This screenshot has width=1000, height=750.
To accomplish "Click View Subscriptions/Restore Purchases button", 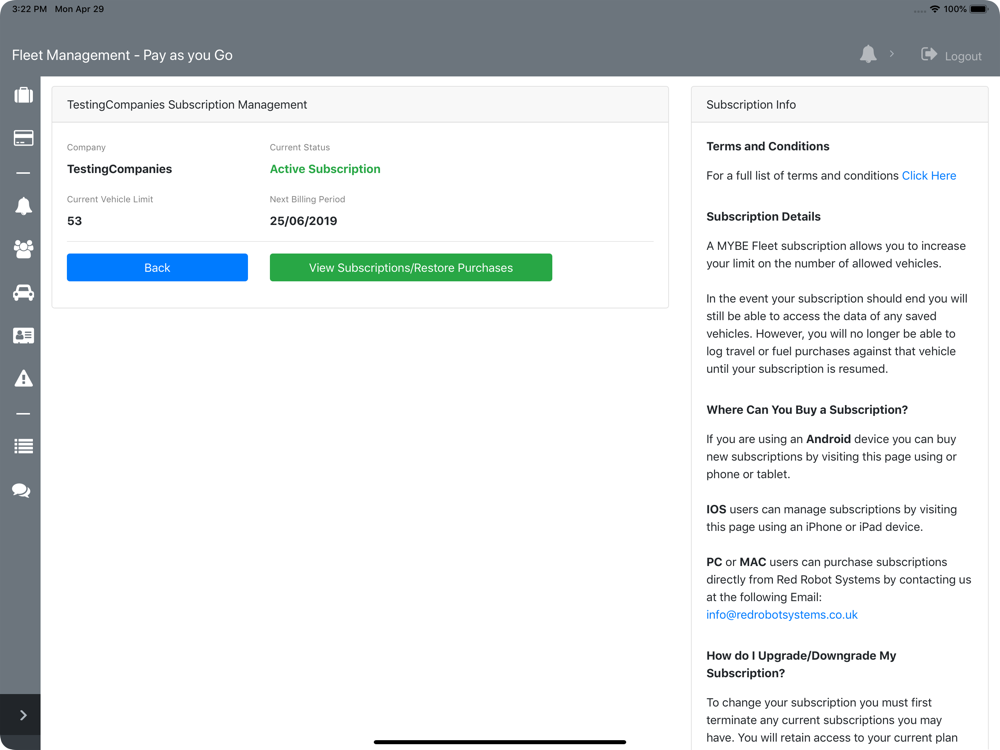I will click(410, 268).
